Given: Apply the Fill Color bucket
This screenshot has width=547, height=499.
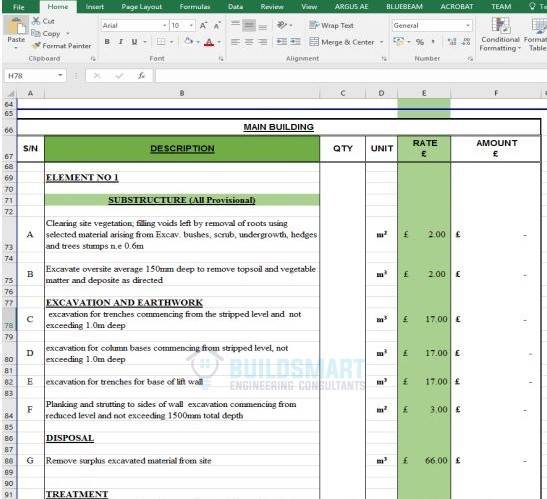Looking at the screenshot, I should (189, 42).
